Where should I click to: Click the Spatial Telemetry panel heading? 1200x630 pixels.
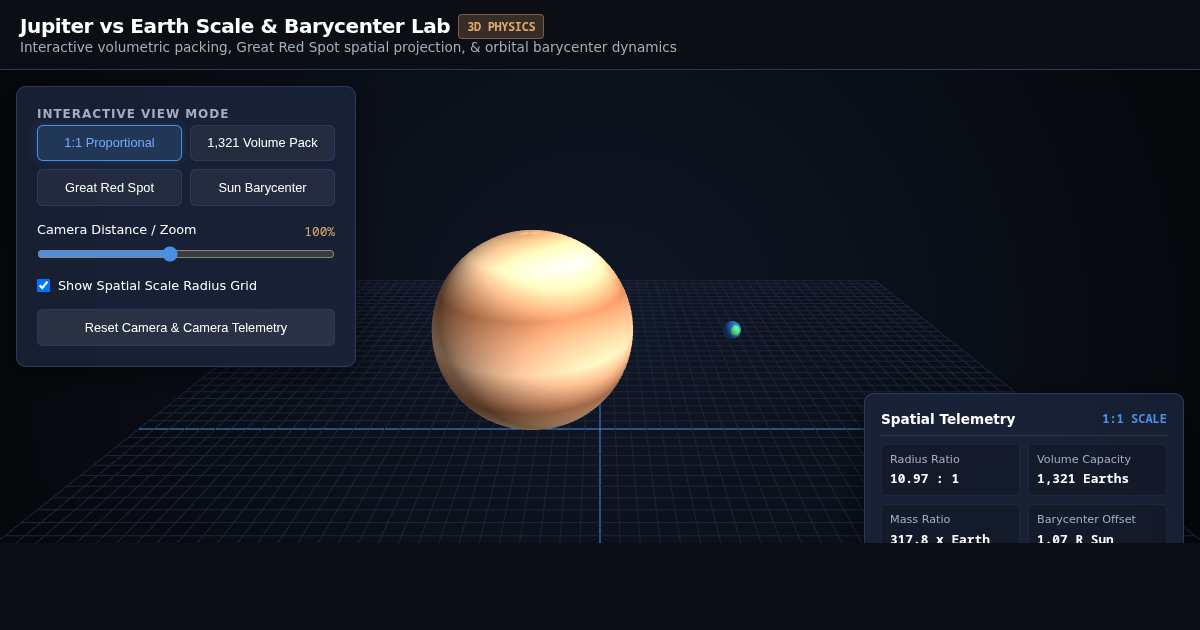pos(948,419)
